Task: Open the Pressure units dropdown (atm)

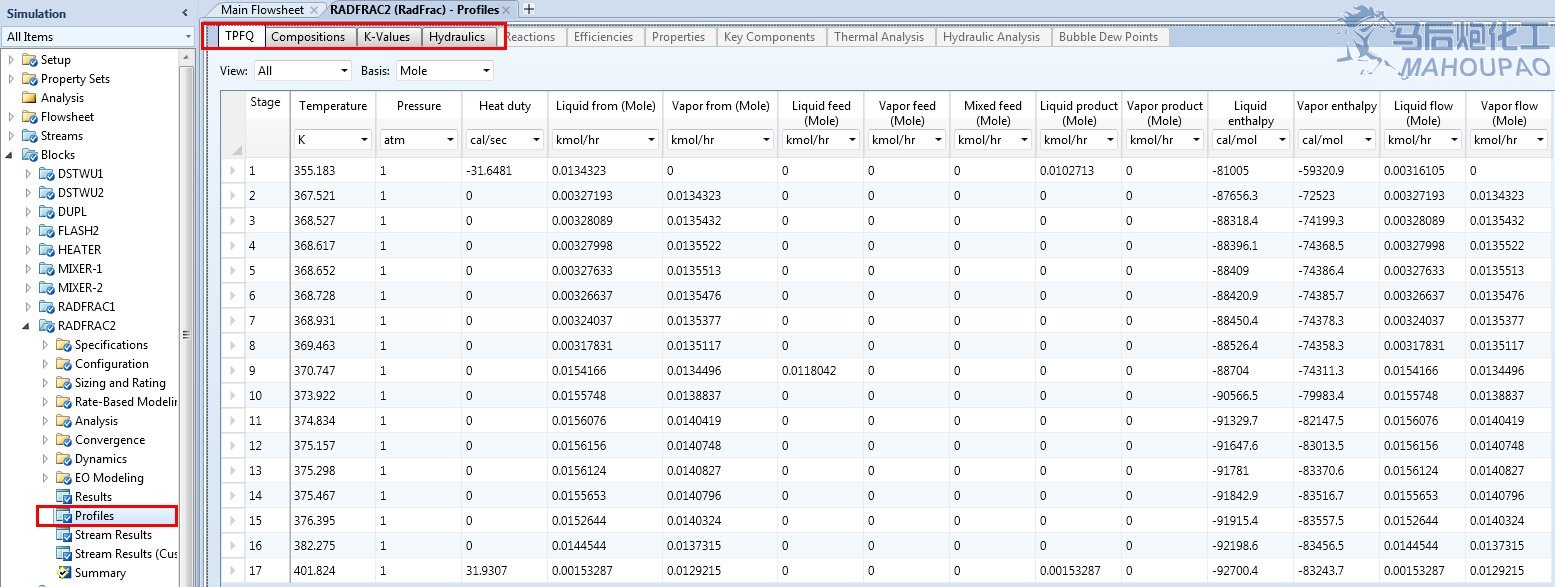Action: pyautogui.click(x=418, y=140)
